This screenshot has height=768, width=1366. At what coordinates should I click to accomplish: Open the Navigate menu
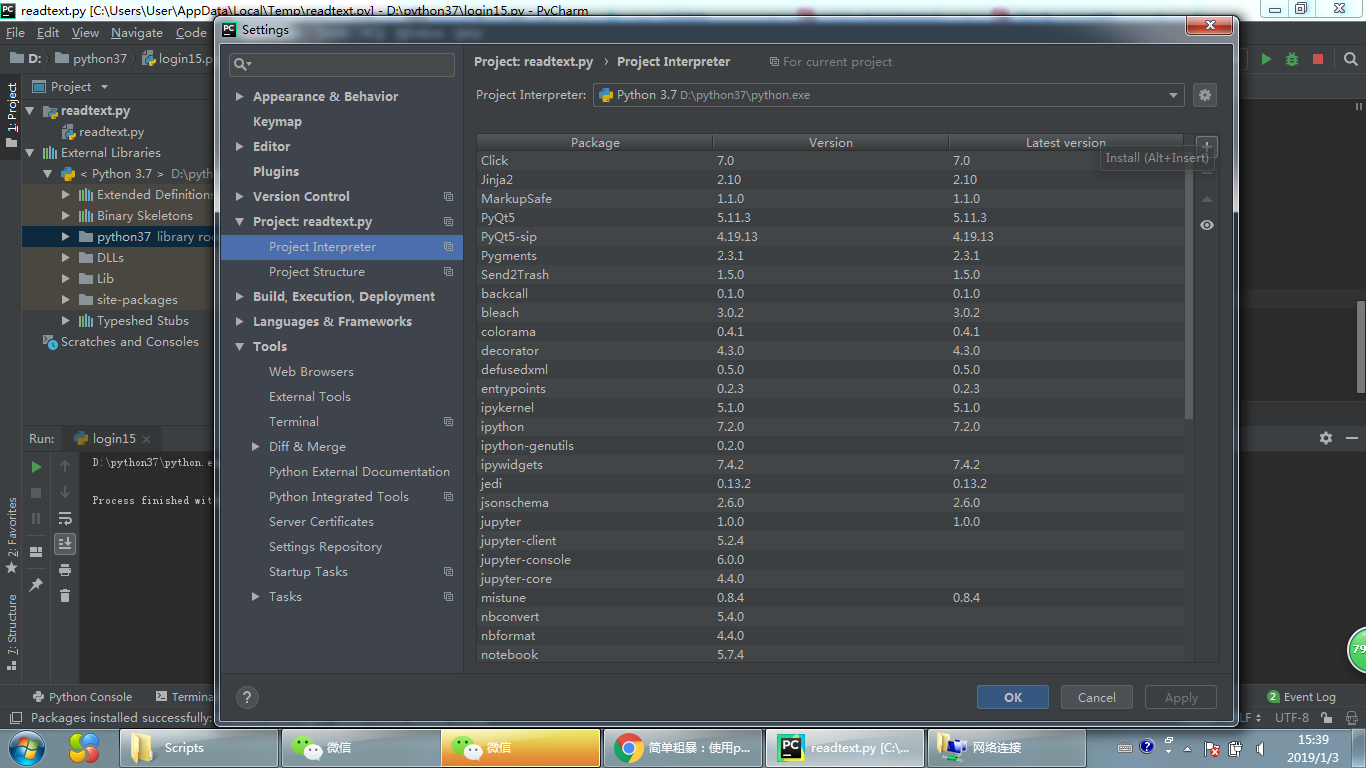136,32
